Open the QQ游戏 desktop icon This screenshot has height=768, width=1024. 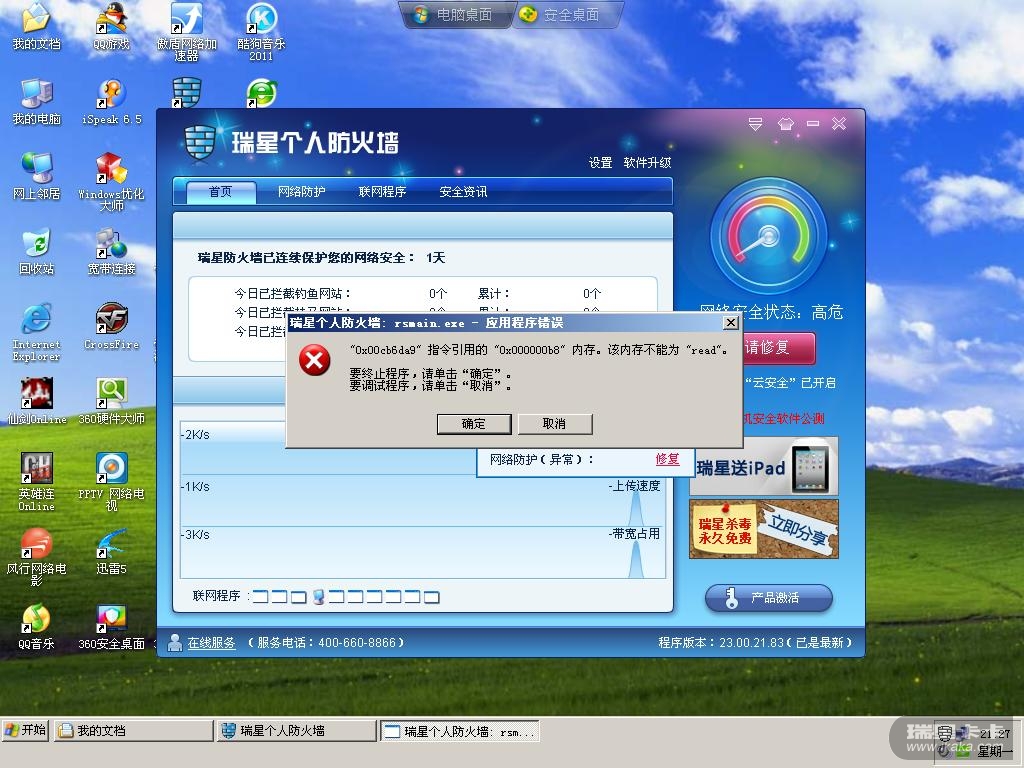111,26
